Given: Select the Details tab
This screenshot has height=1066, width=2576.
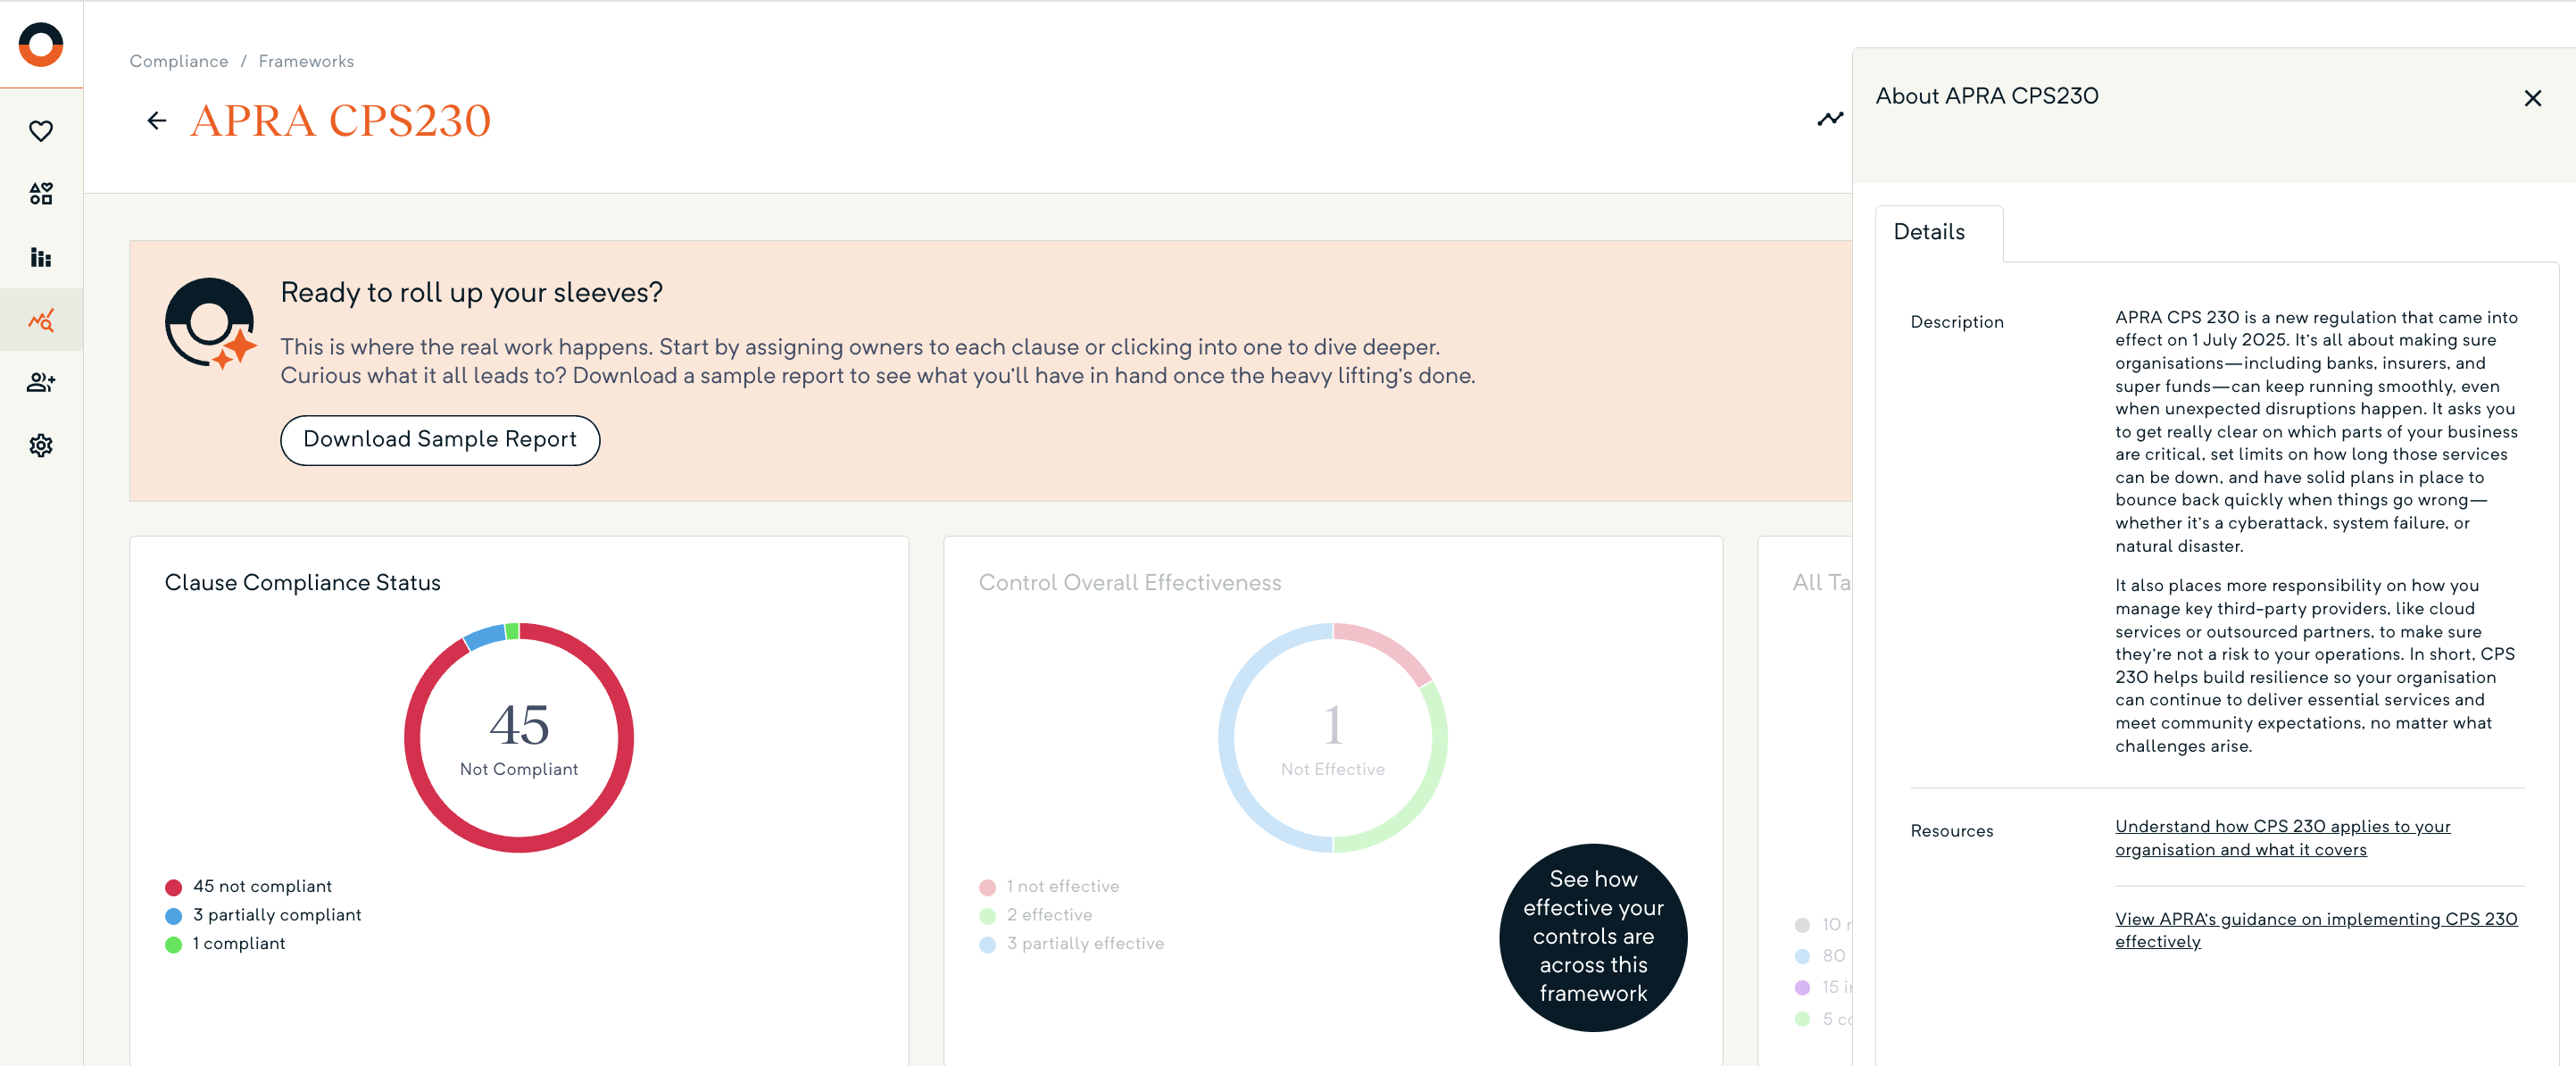Looking at the screenshot, I should point(1929,232).
